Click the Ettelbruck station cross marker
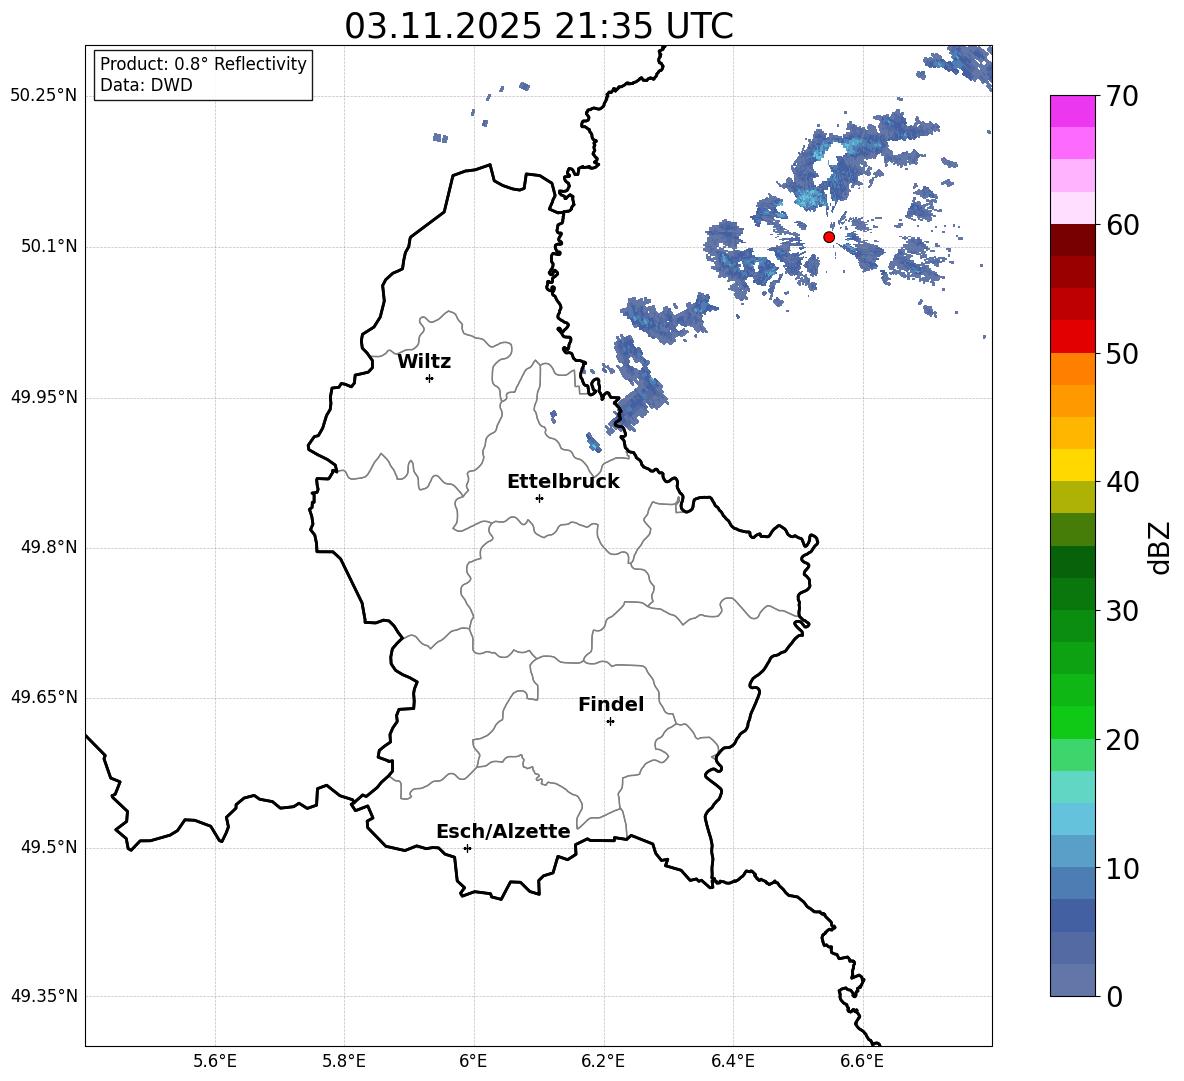The width and height of the screenshot is (1184, 1081). click(x=539, y=498)
